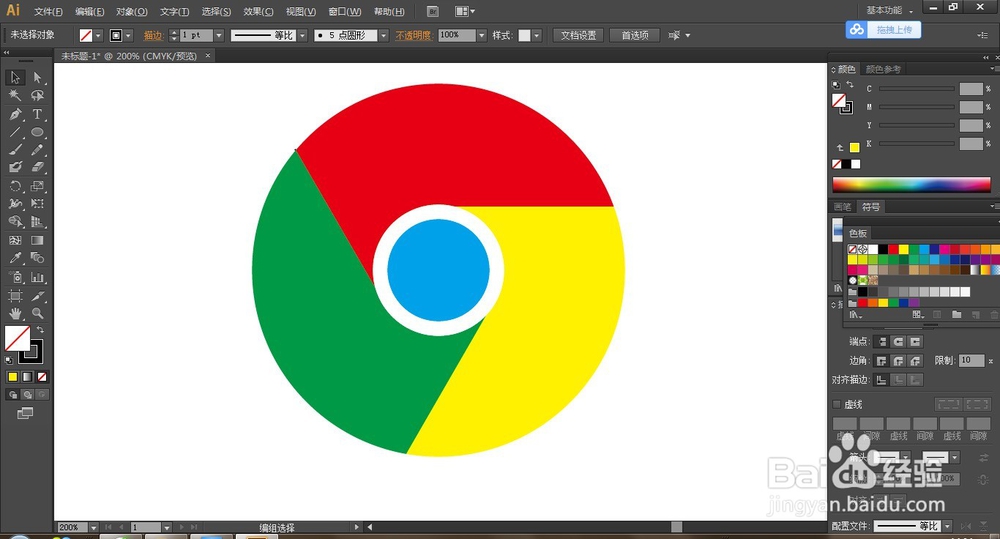Select the Direct Selection tool
The width and height of the screenshot is (1000, 539).
coord(37,77)
